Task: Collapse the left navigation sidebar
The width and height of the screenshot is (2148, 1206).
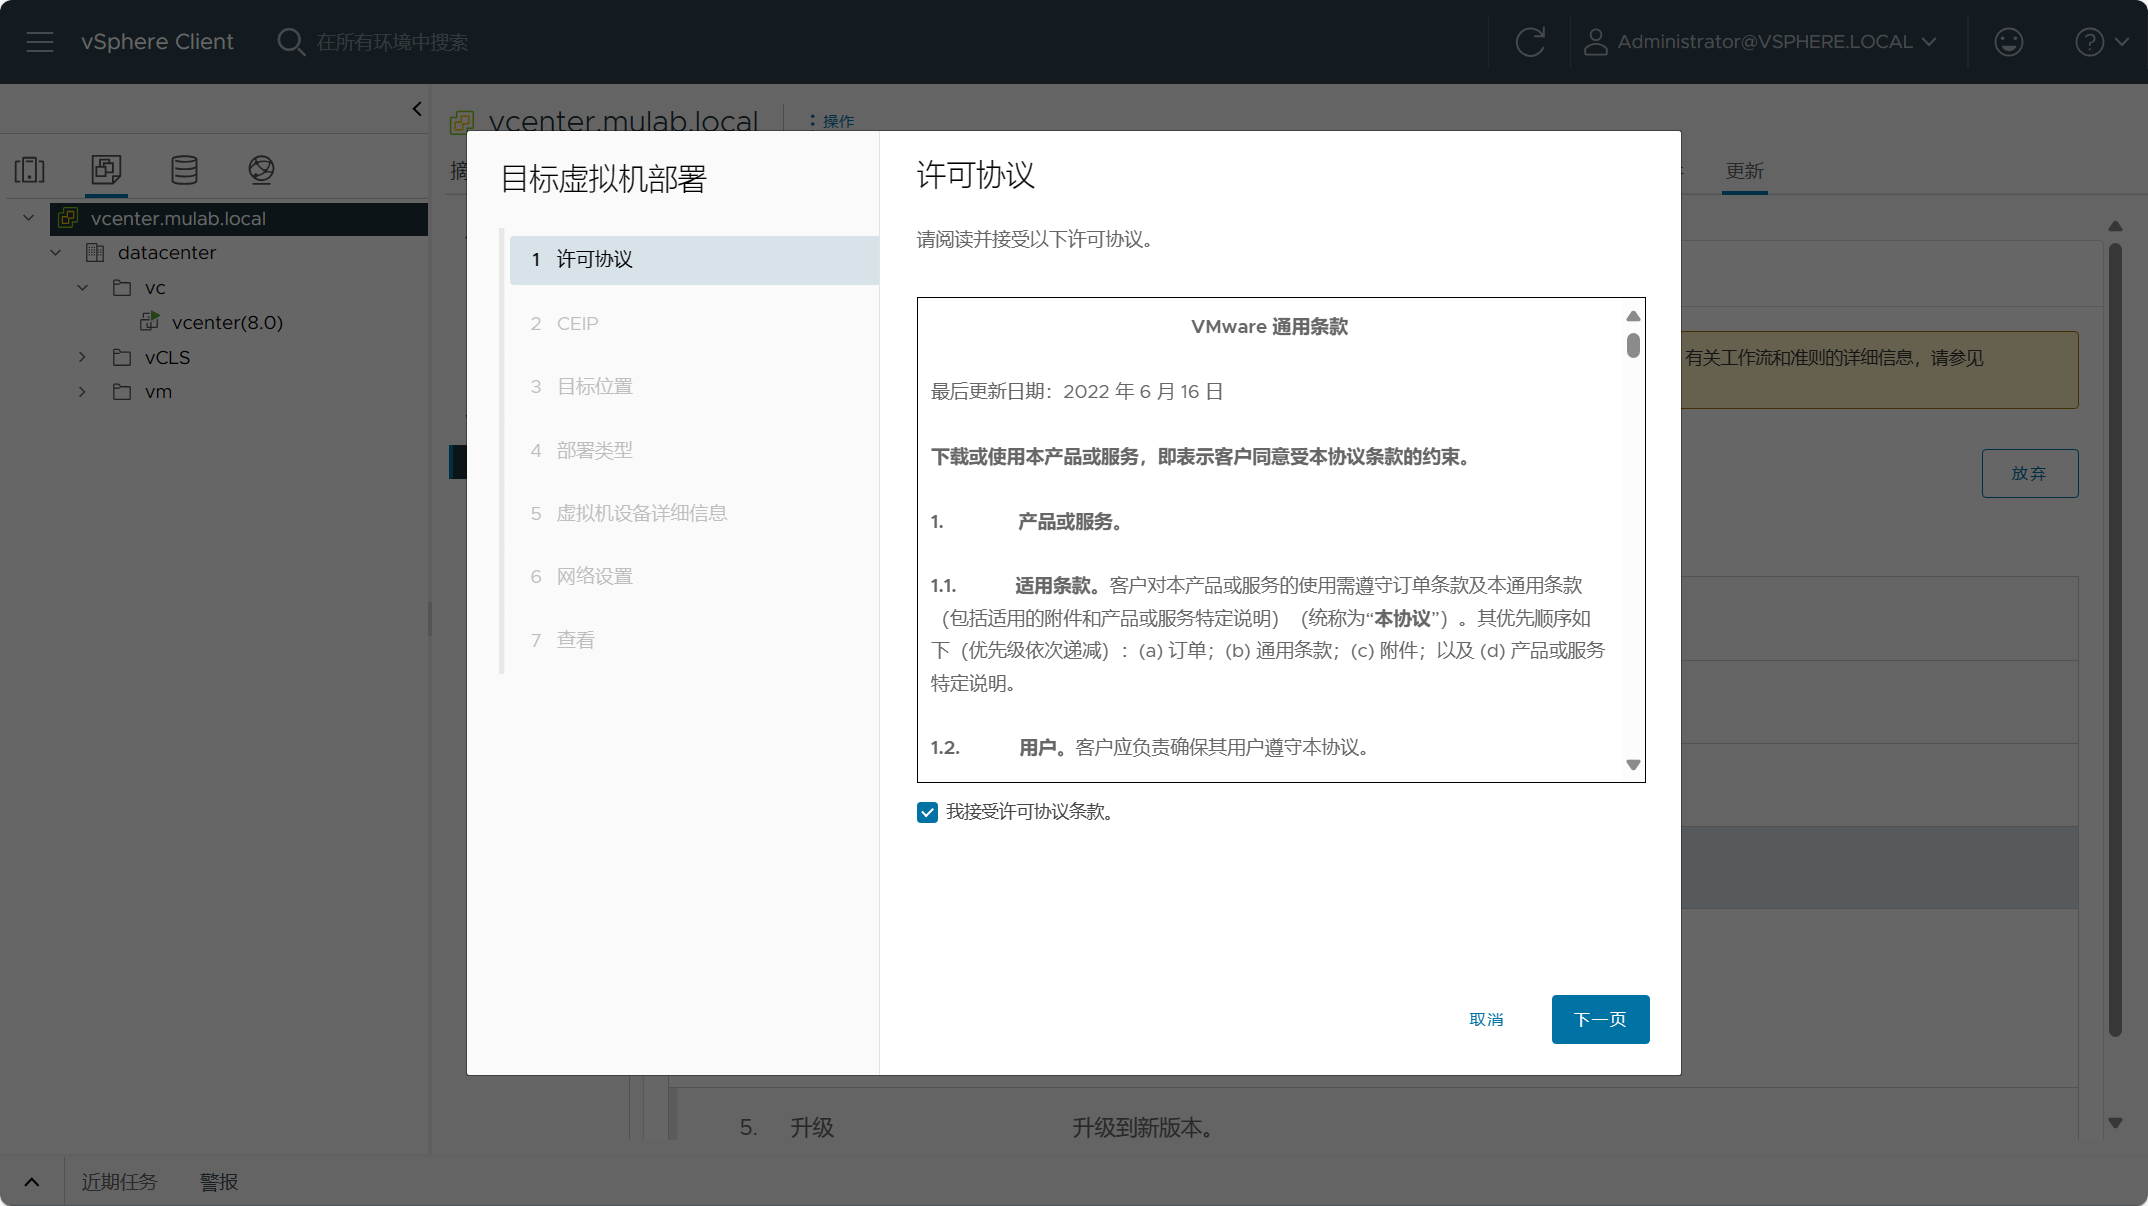Action: tap(417, 108)
